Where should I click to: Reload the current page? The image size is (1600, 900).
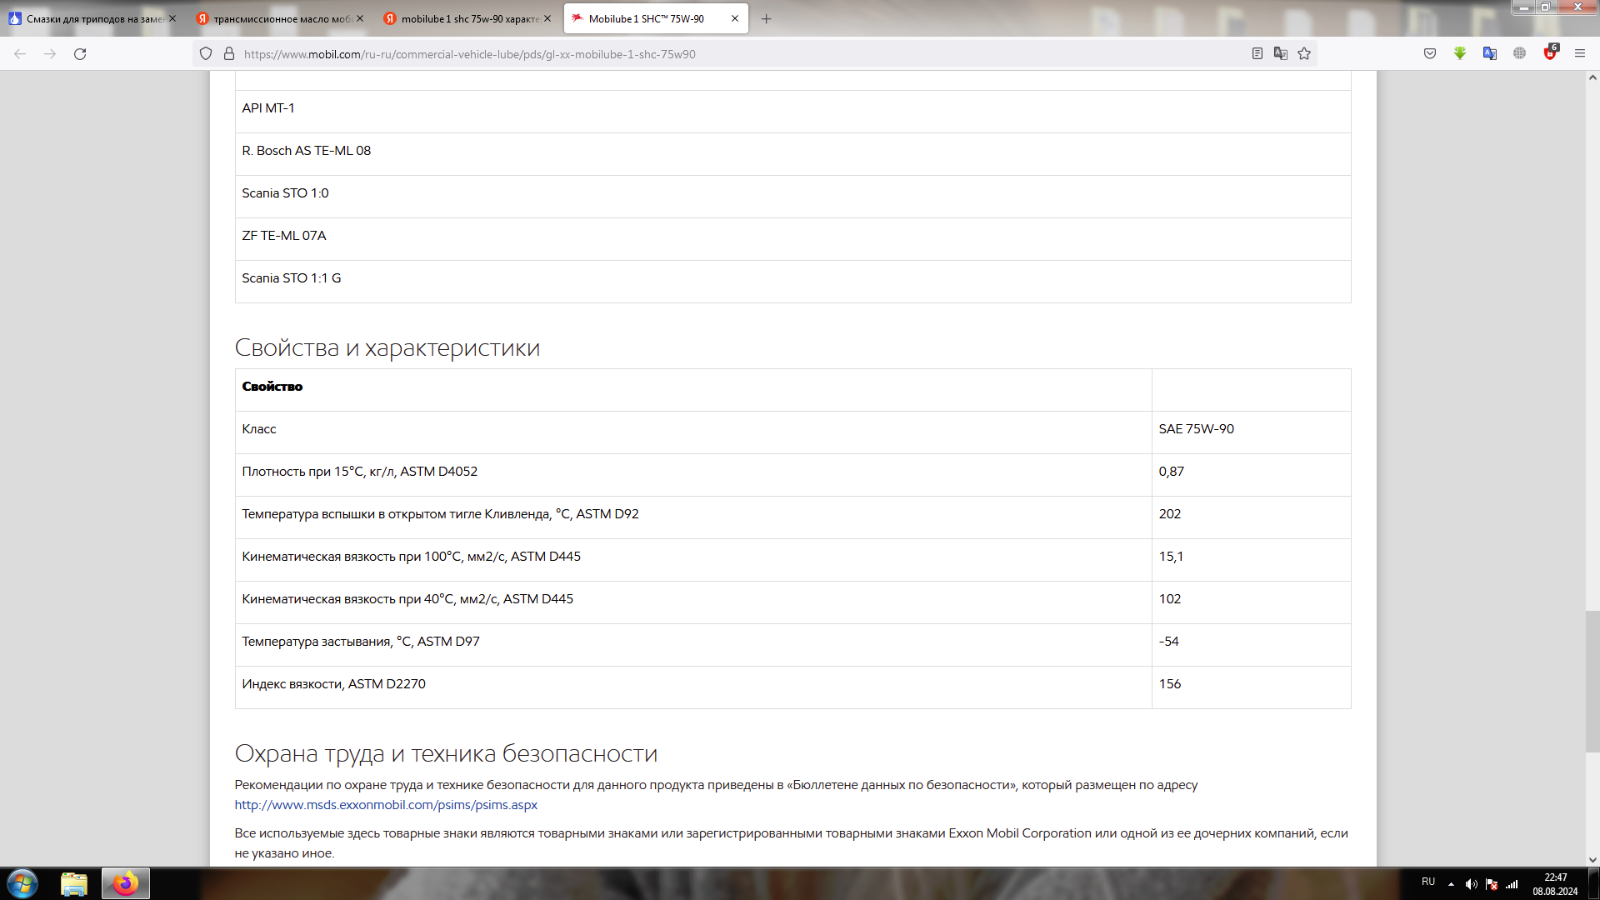click(x=80, y=54)
